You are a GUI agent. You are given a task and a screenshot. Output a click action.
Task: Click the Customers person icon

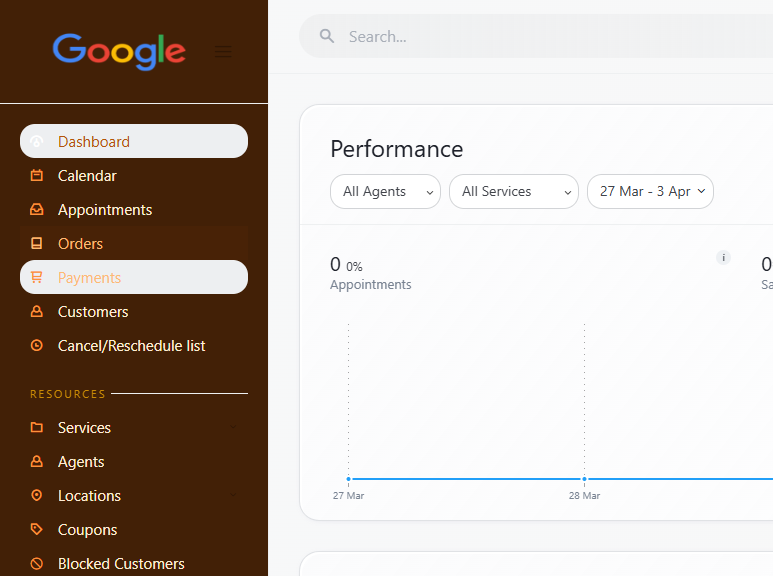(37, 312)
